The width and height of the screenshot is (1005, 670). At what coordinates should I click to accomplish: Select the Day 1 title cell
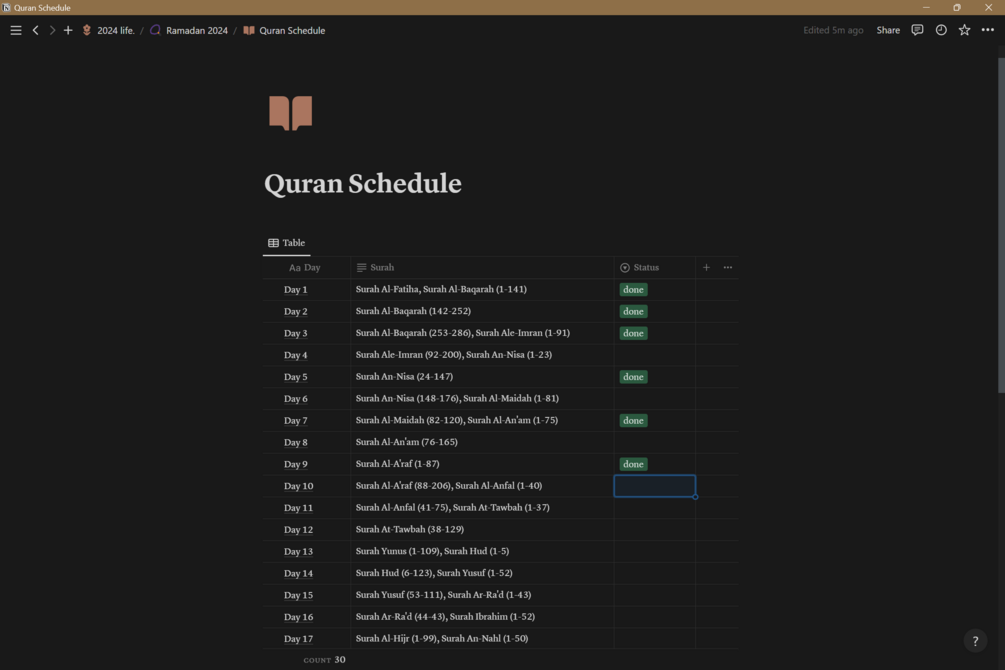pyautogui.click(x=306, y=289)
